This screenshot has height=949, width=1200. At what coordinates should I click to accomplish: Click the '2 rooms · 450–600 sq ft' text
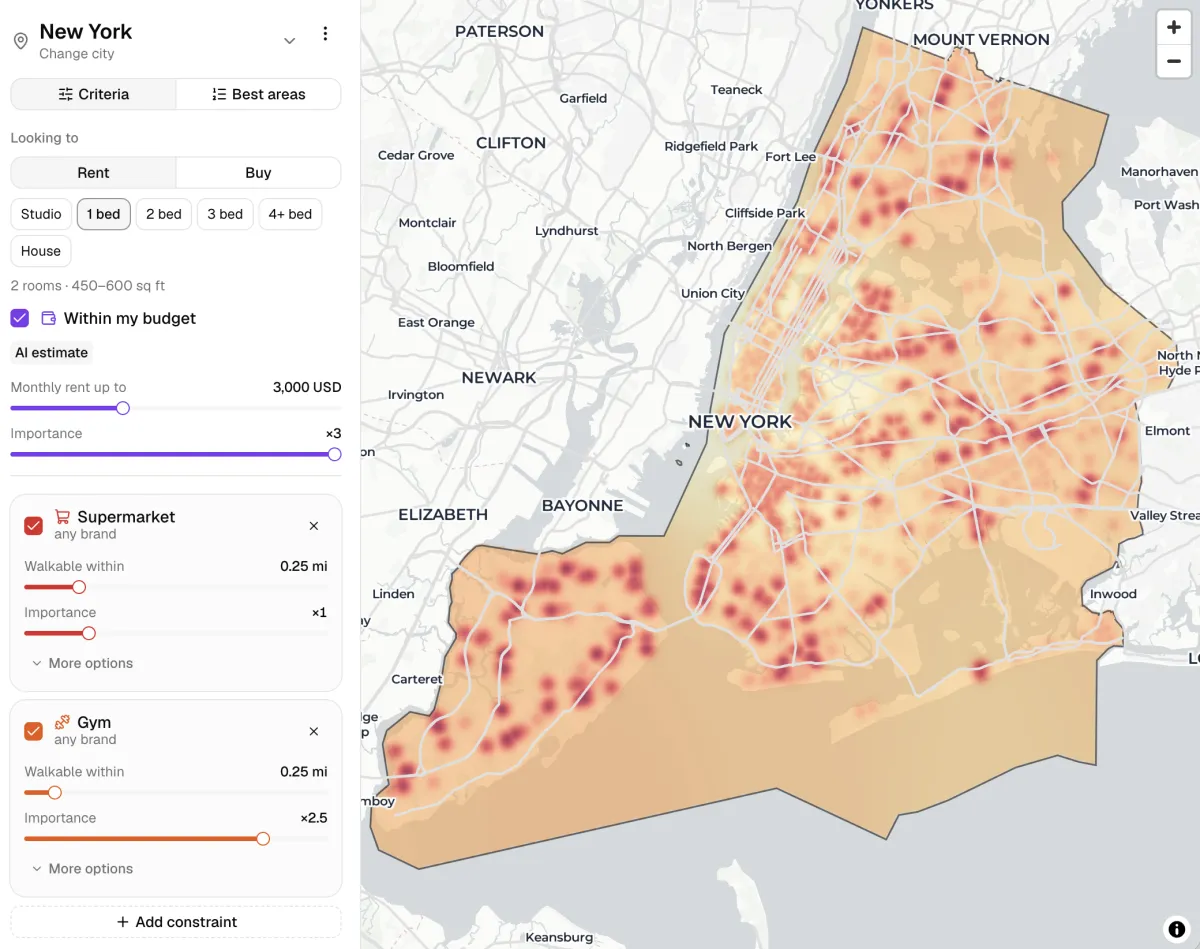click(x=88, y=286)
